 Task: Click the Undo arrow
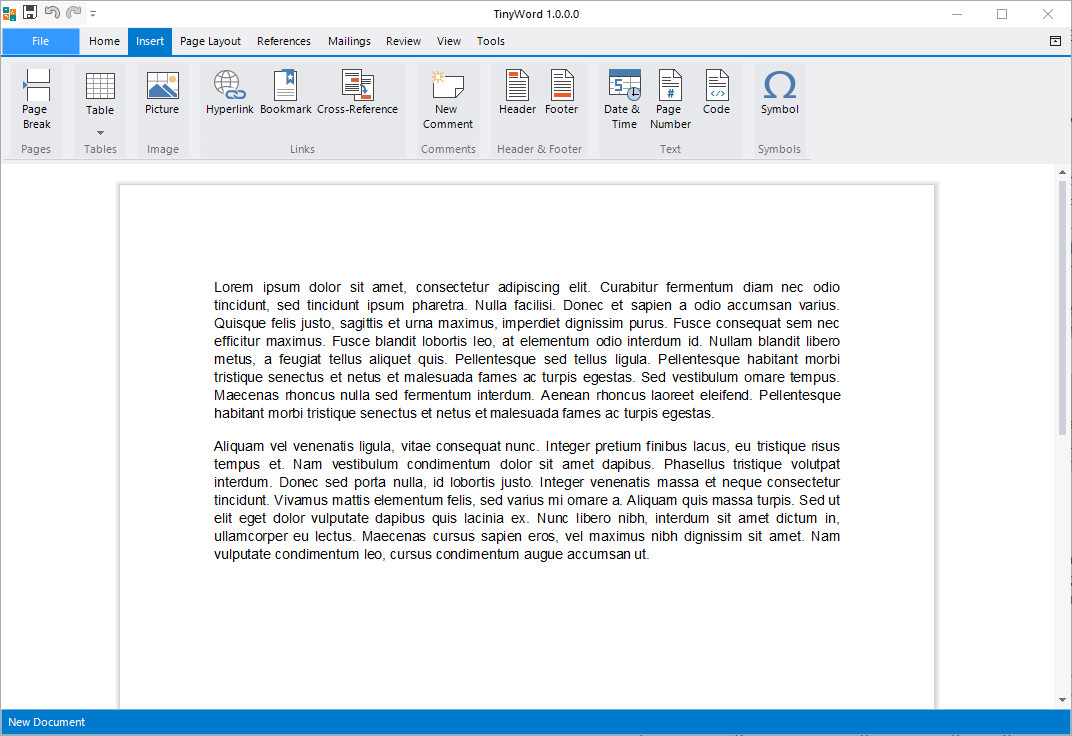pyautogui.click(x=52, y=12)
